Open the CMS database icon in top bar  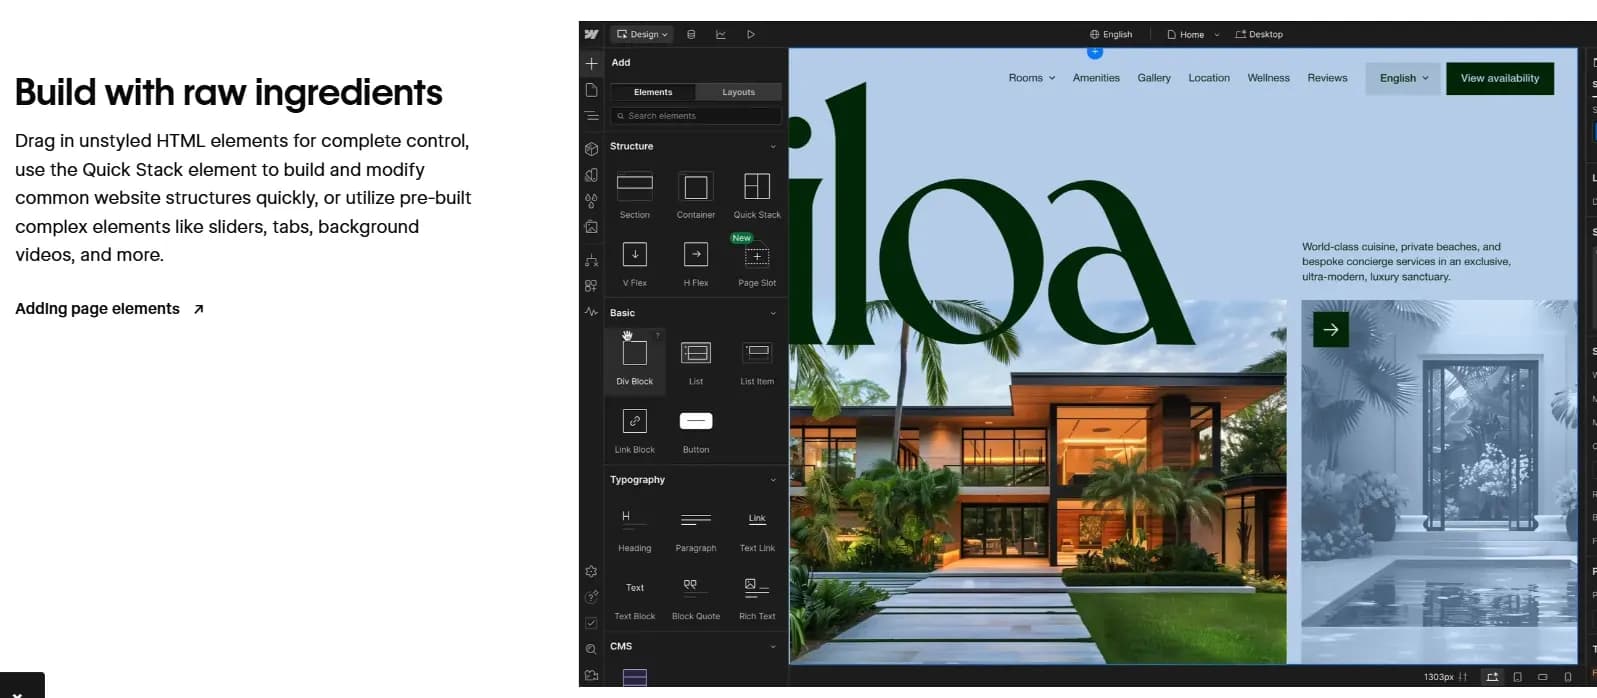[691, 34]
